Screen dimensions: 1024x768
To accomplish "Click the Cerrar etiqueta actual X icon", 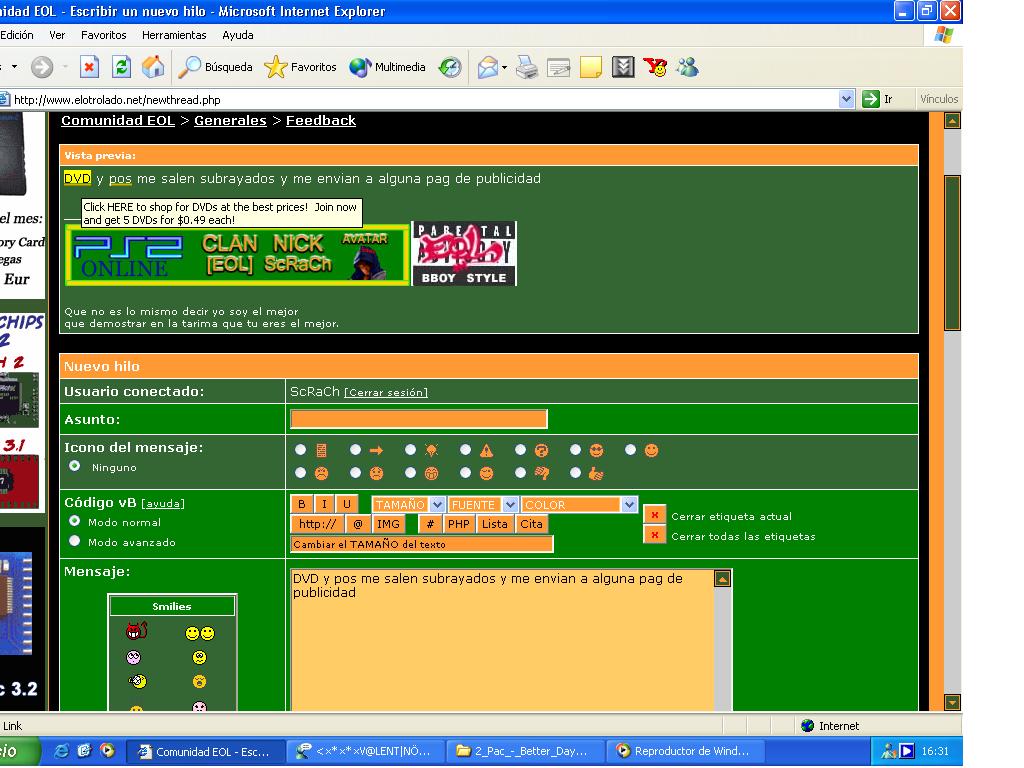I will pos(654,516).
